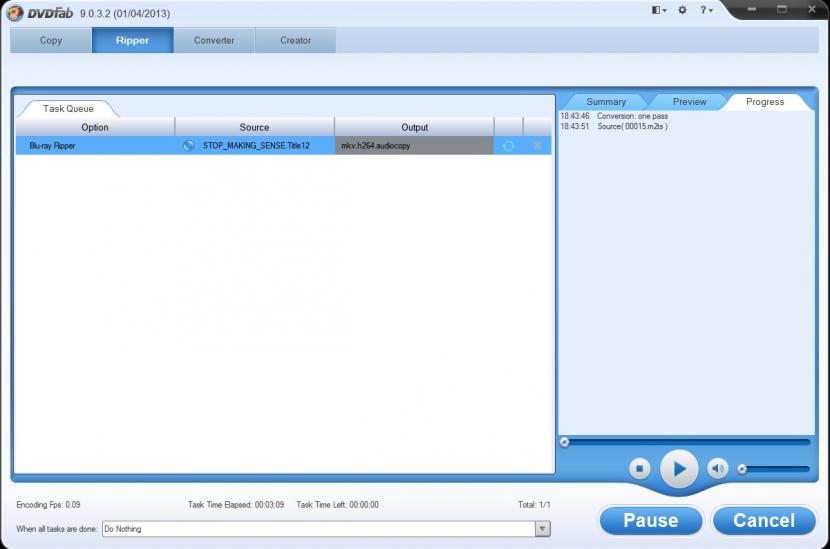Click the Task Time Elapsed status text

coord(236,505)
